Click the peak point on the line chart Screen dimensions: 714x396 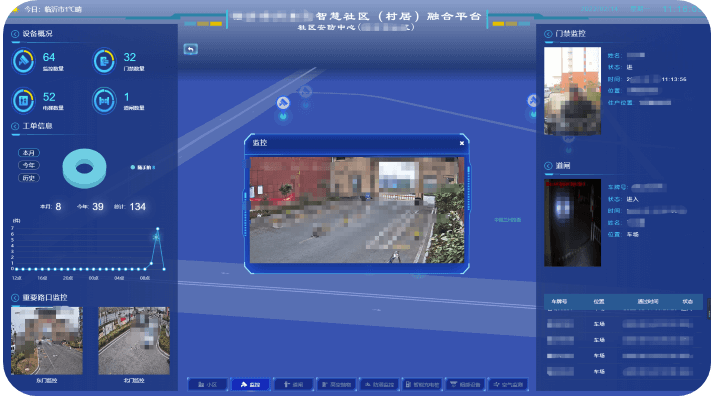[158, 229]
